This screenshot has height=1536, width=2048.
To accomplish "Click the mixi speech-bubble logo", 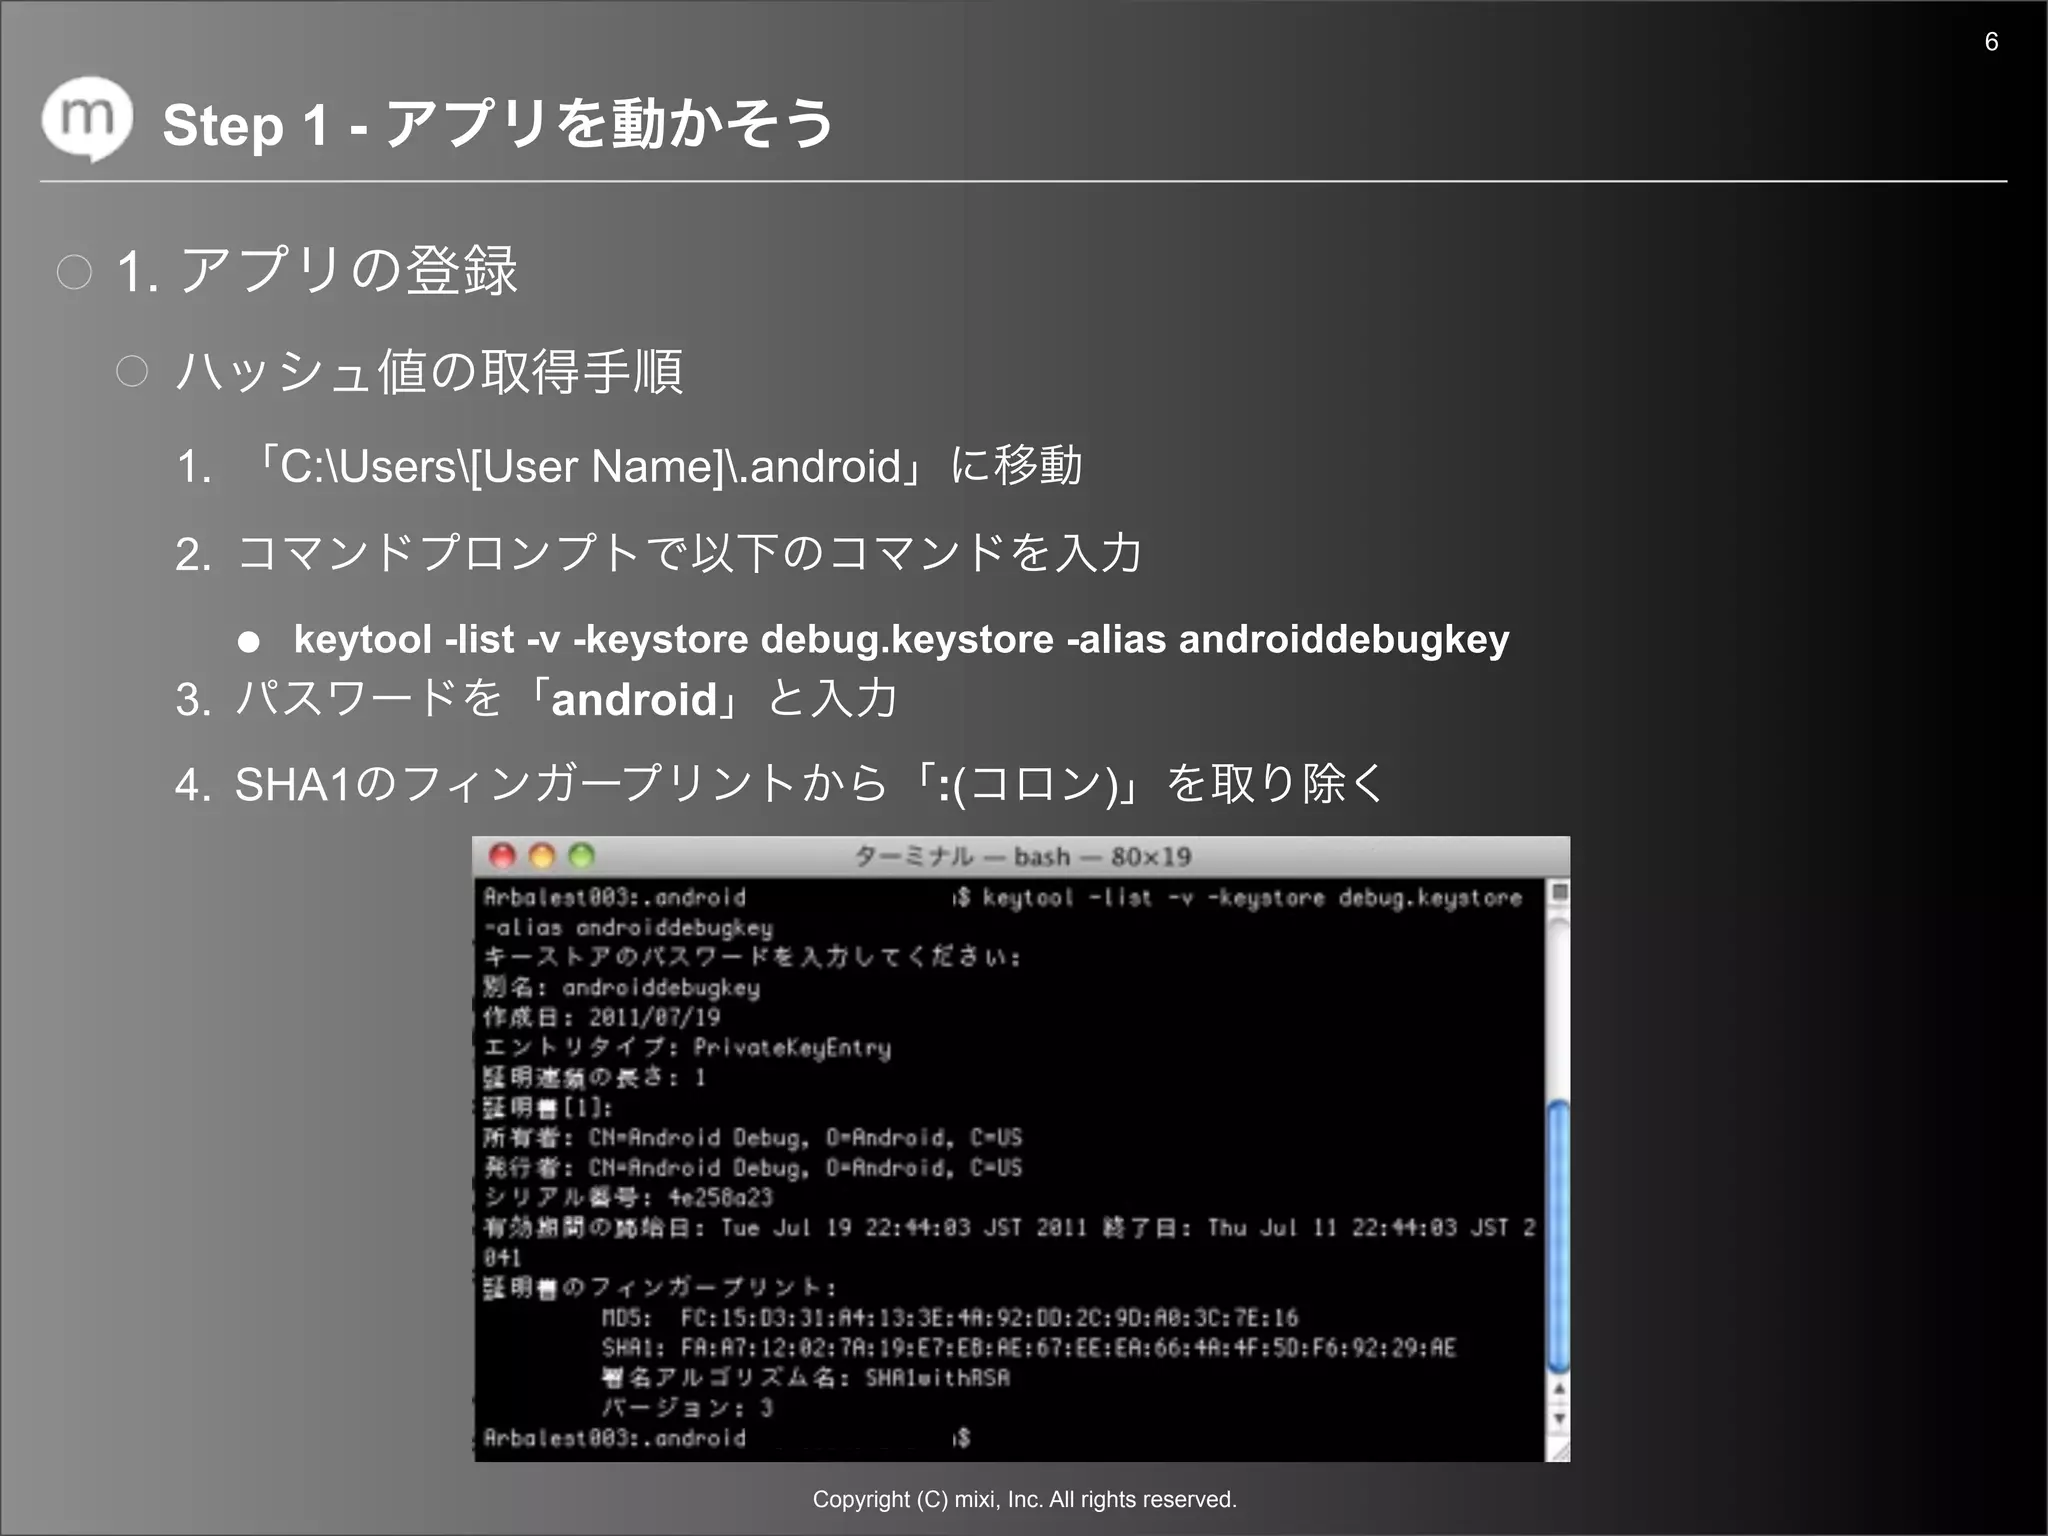I will [x=87, y=119].
